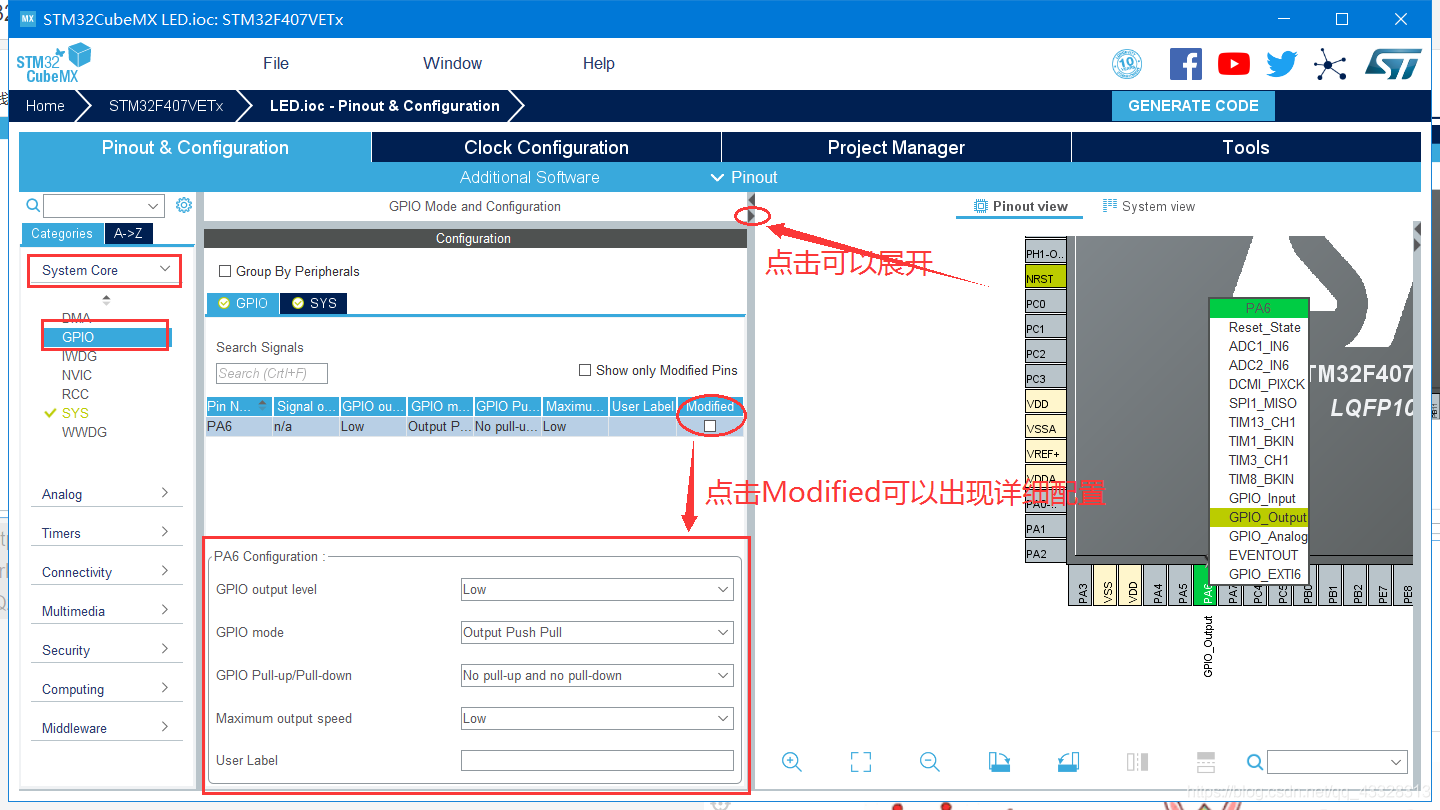This screenshot has width=1440, height=810.
Task: Expand the Timers category
Action: pos(106,533)
